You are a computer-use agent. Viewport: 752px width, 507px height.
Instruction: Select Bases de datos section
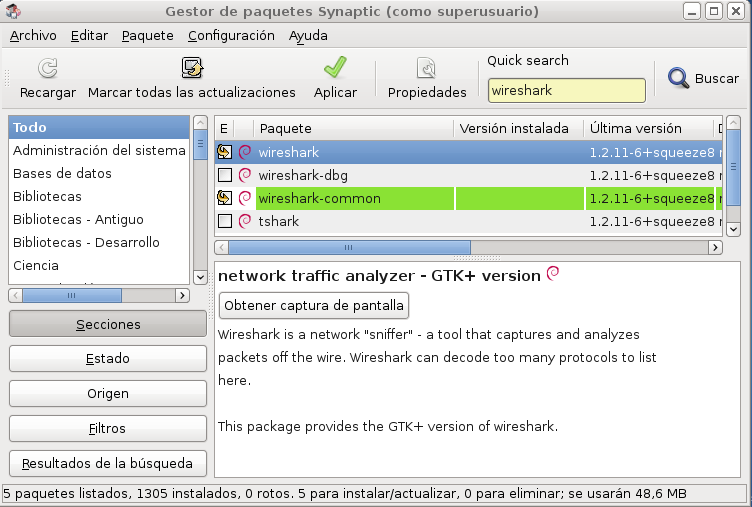point(99,173)
